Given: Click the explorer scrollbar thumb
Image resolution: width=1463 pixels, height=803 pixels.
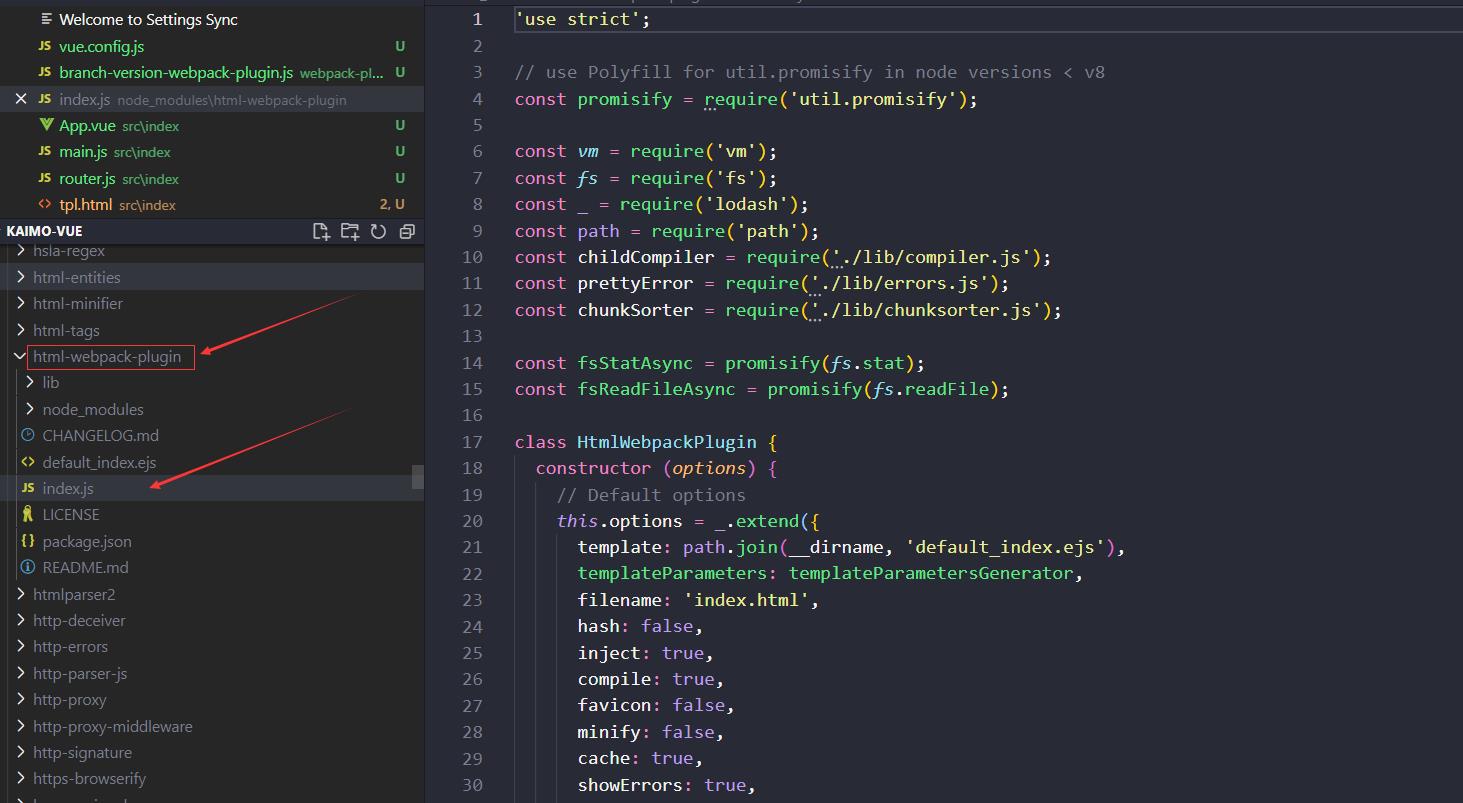Looking at the screenshot, I should 418,477.
